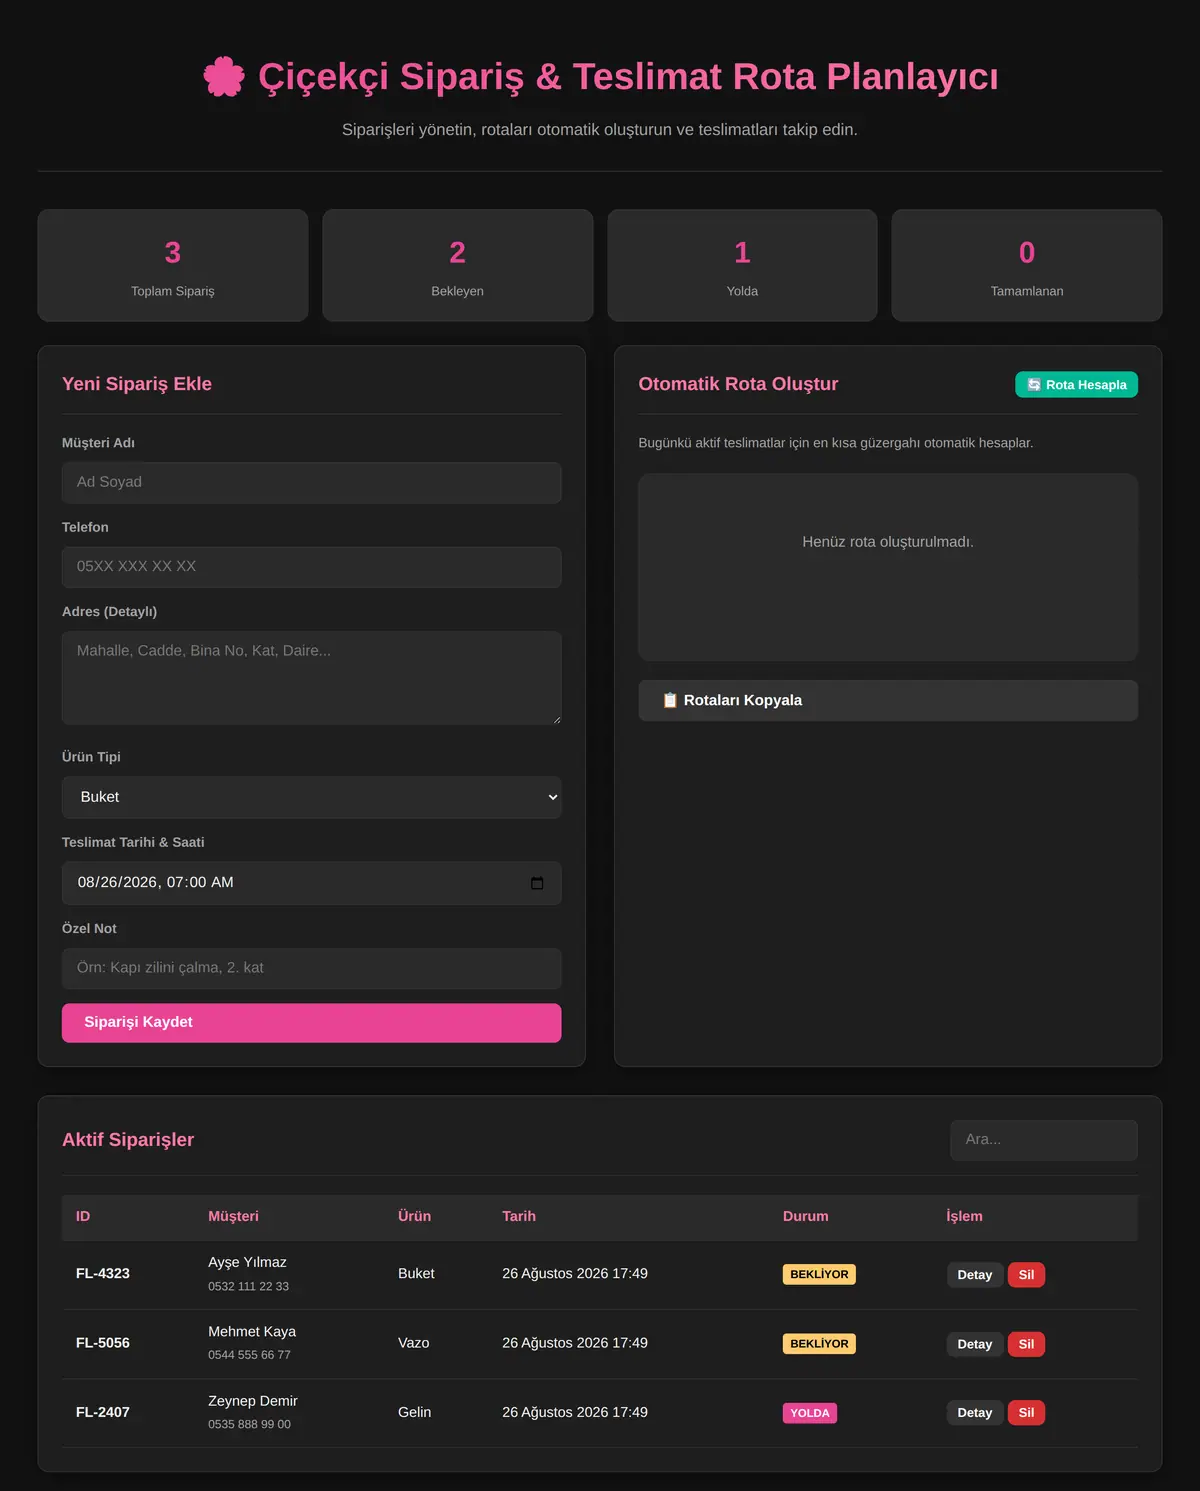Click the Tamamlanan stat card
The height and width of the screenshot is (1491, 1200).
(x=1027, y=265)
